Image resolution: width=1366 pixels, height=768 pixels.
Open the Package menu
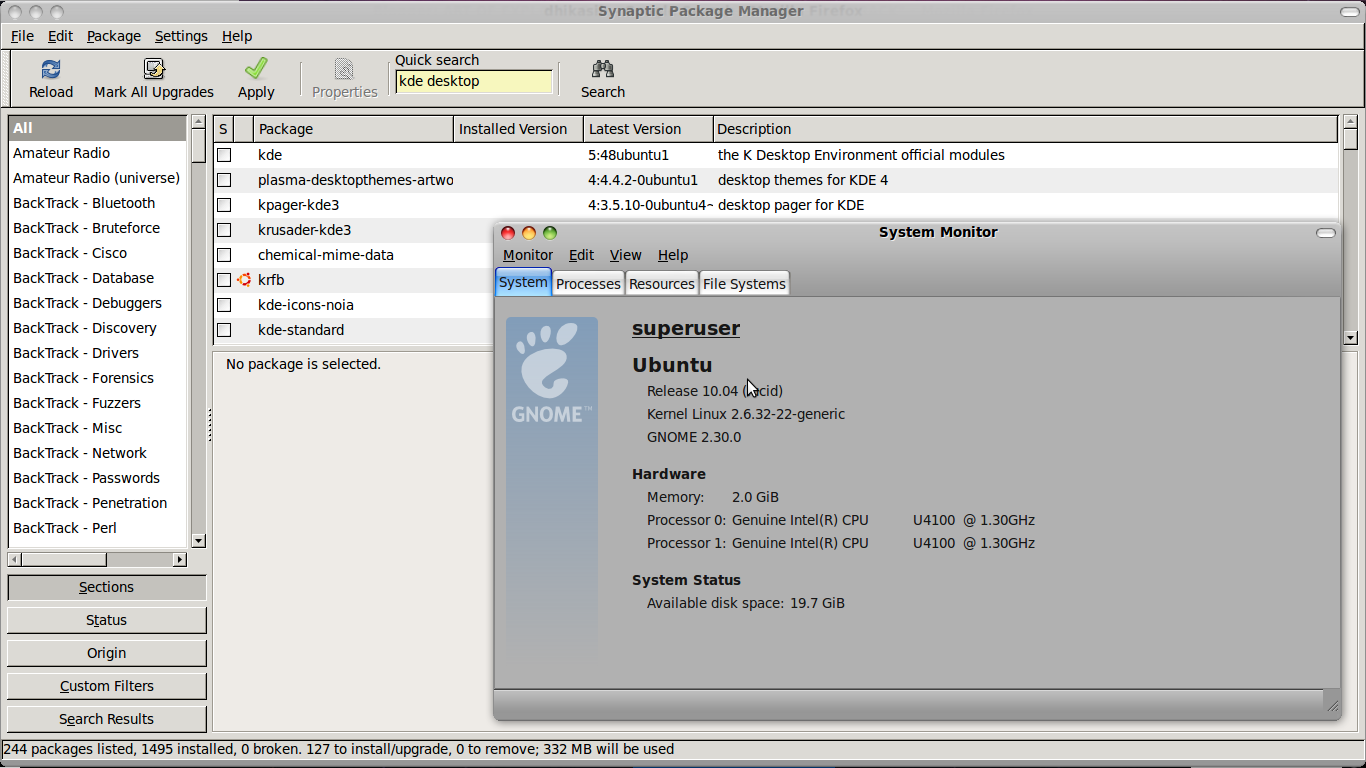pos(114,36)
